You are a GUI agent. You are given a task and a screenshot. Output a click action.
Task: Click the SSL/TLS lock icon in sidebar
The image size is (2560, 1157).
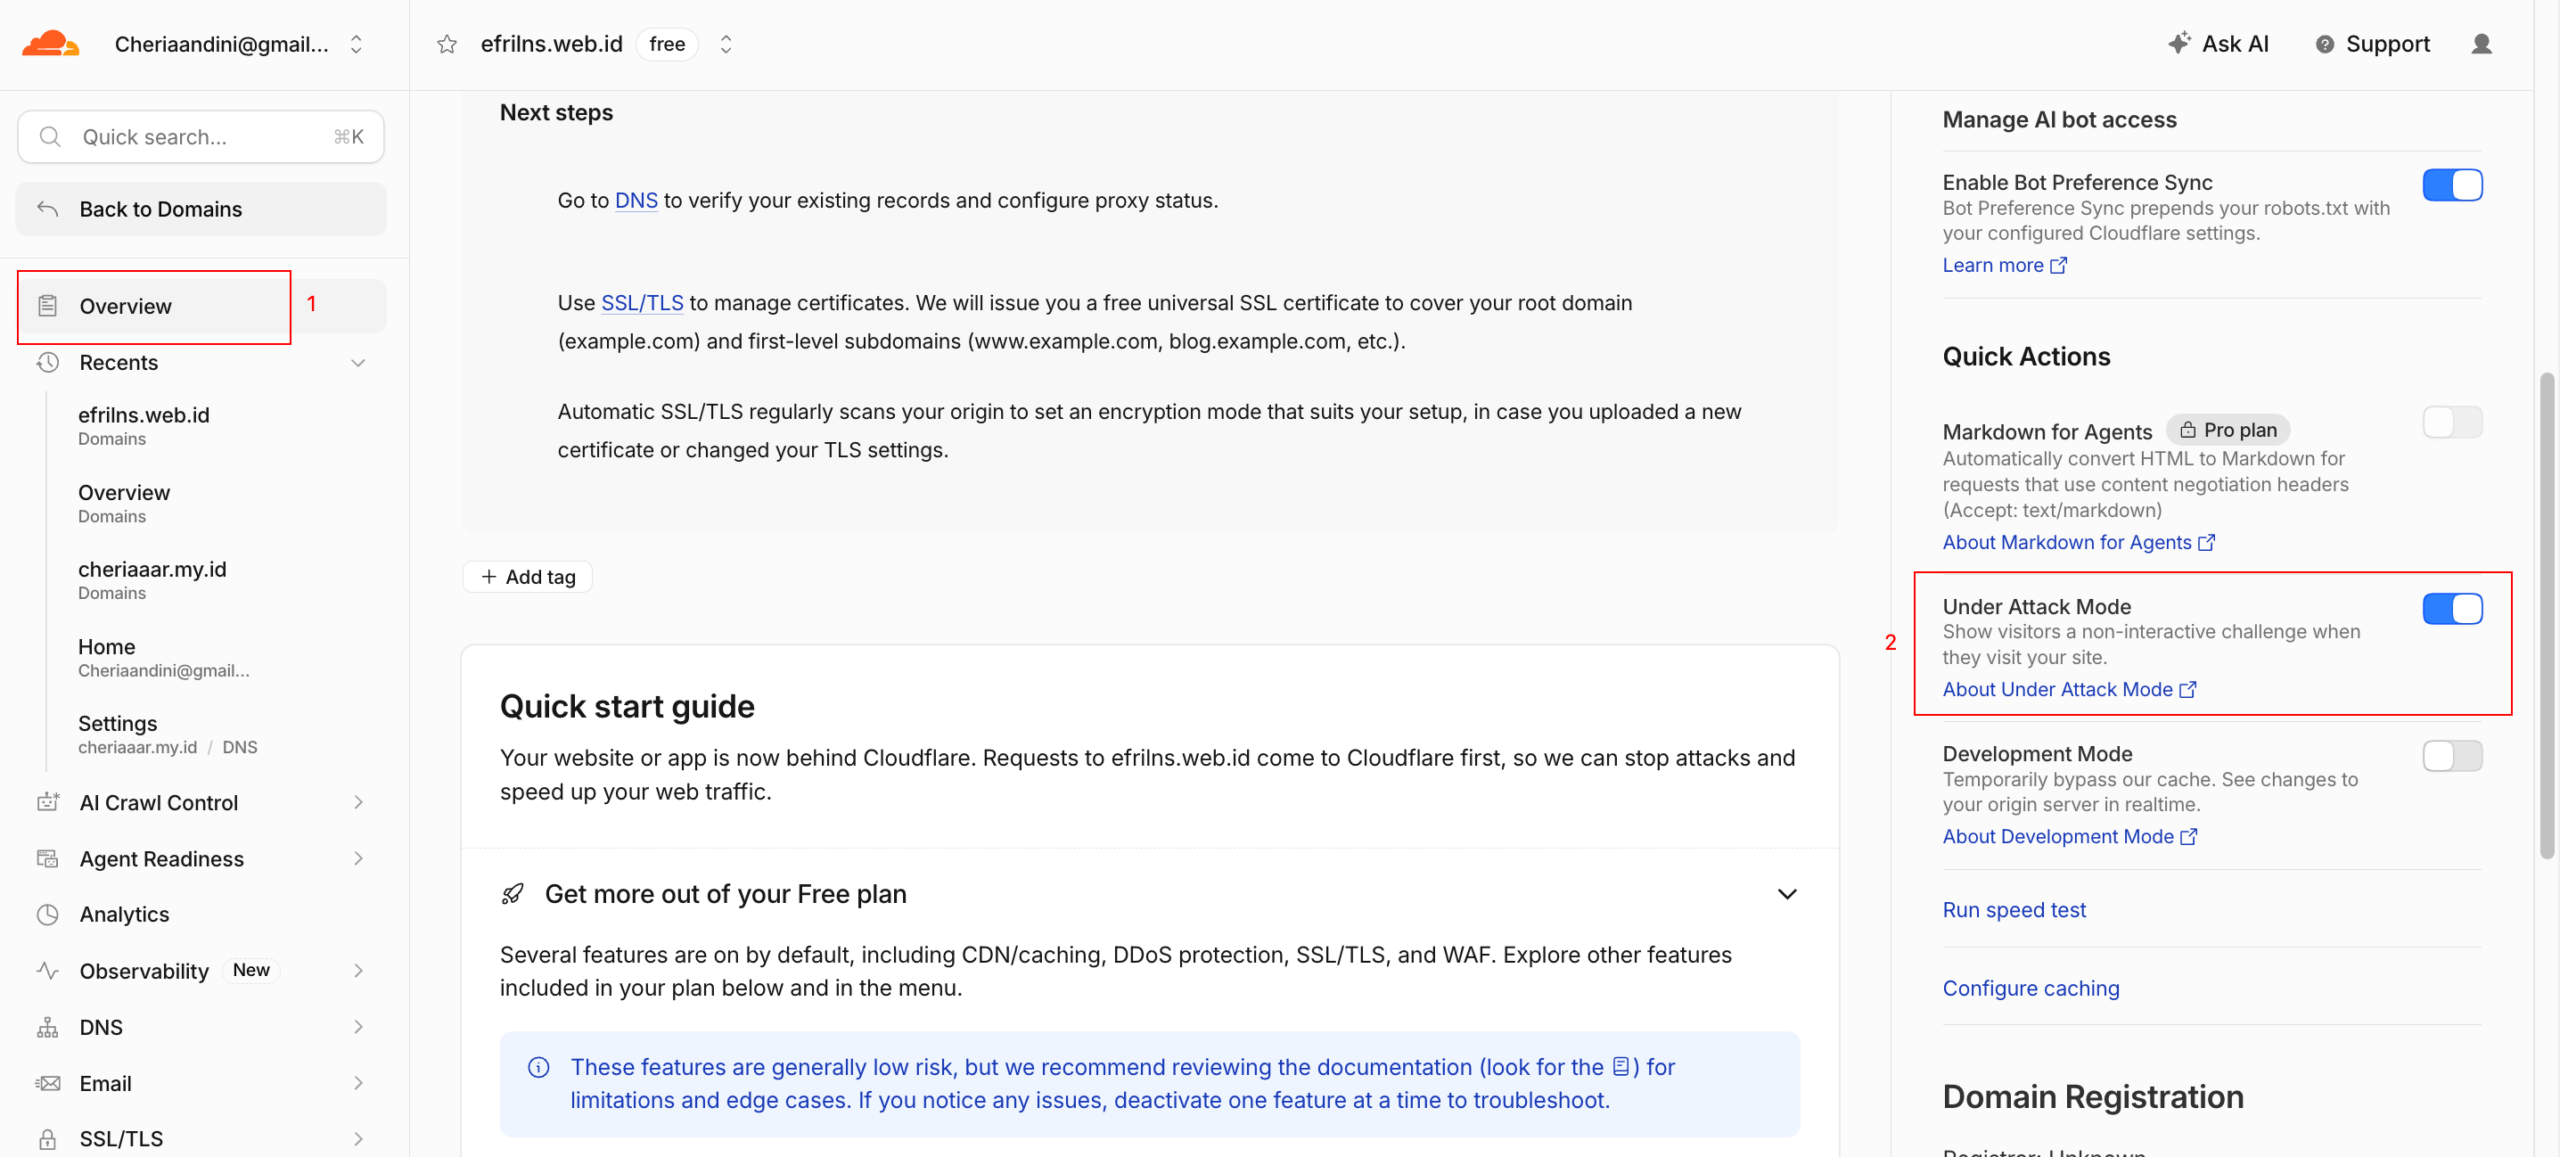[x=47, y=1139]
